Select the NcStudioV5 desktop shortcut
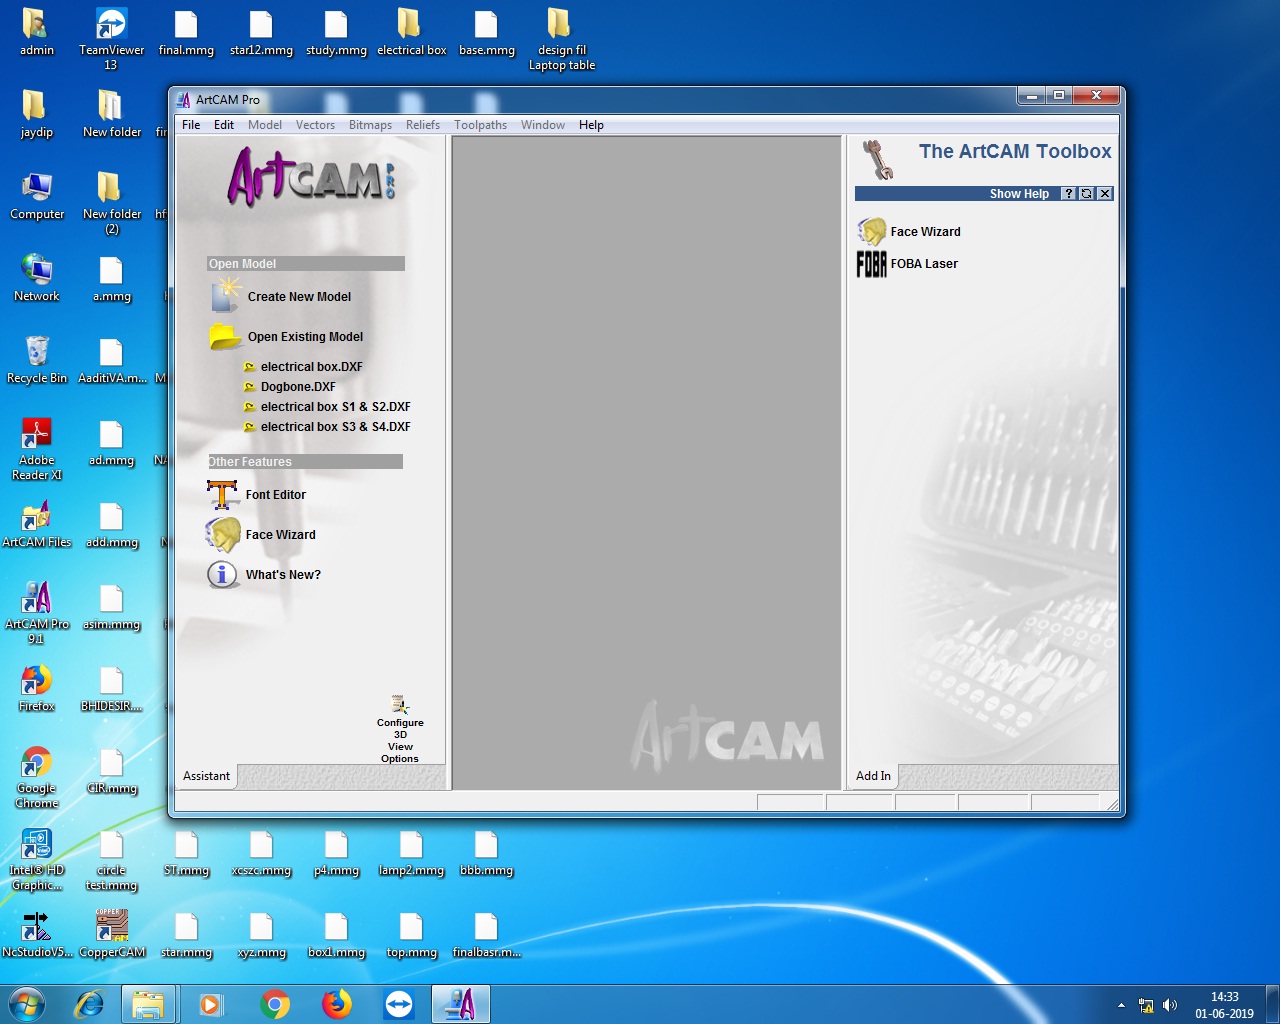 (x=37, y=933)
